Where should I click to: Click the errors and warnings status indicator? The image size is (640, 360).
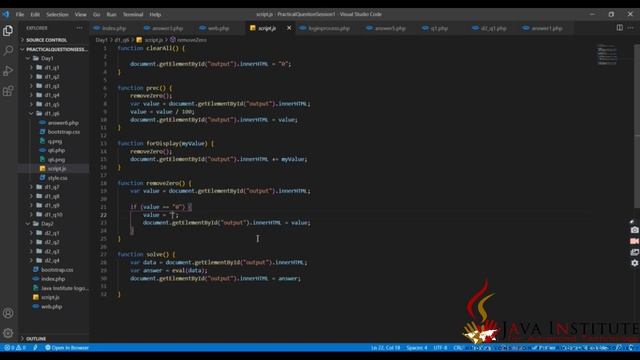(15, 348)
